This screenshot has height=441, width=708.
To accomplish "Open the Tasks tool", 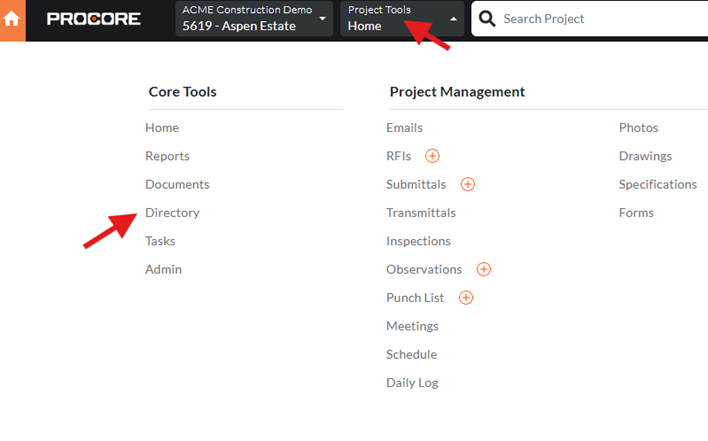I will [160, 241].
